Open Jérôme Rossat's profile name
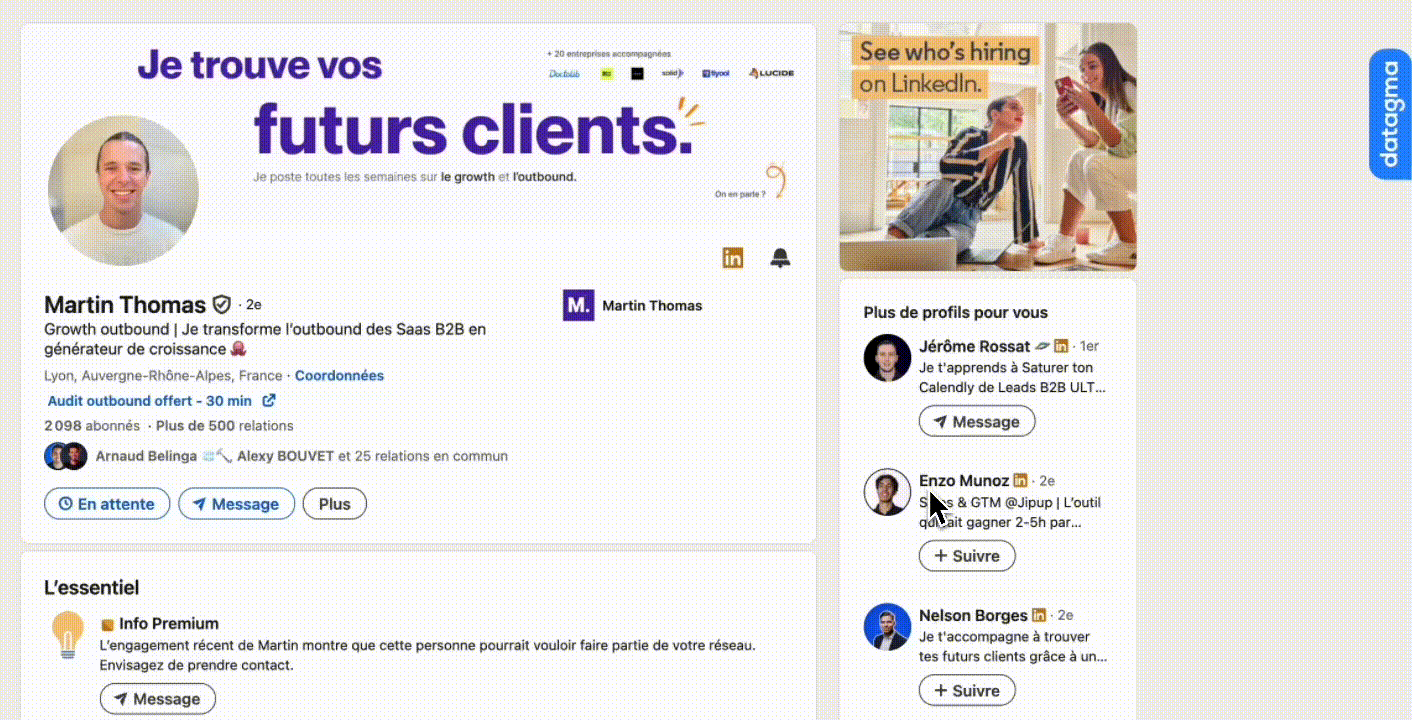This screenshot has height=720, width=1412. tap(975, 346)
